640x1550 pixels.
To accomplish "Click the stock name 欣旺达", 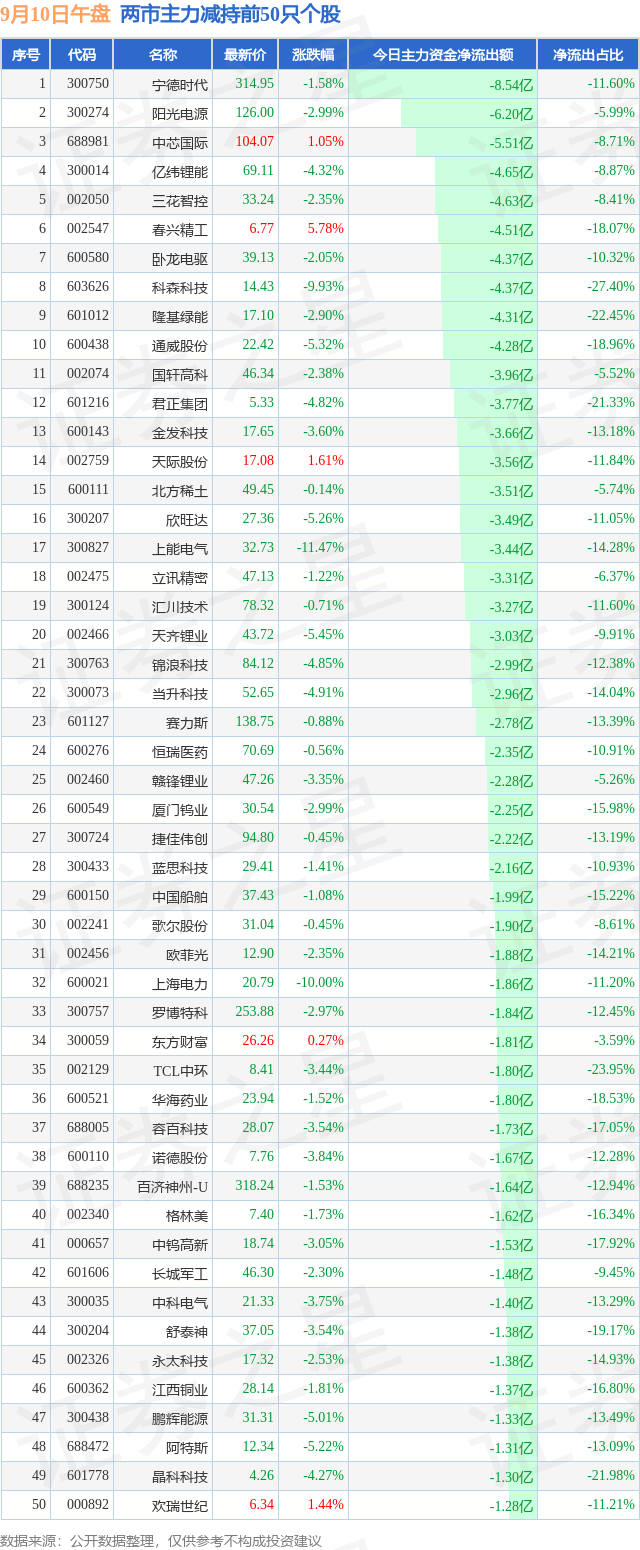I will (187, 520).
